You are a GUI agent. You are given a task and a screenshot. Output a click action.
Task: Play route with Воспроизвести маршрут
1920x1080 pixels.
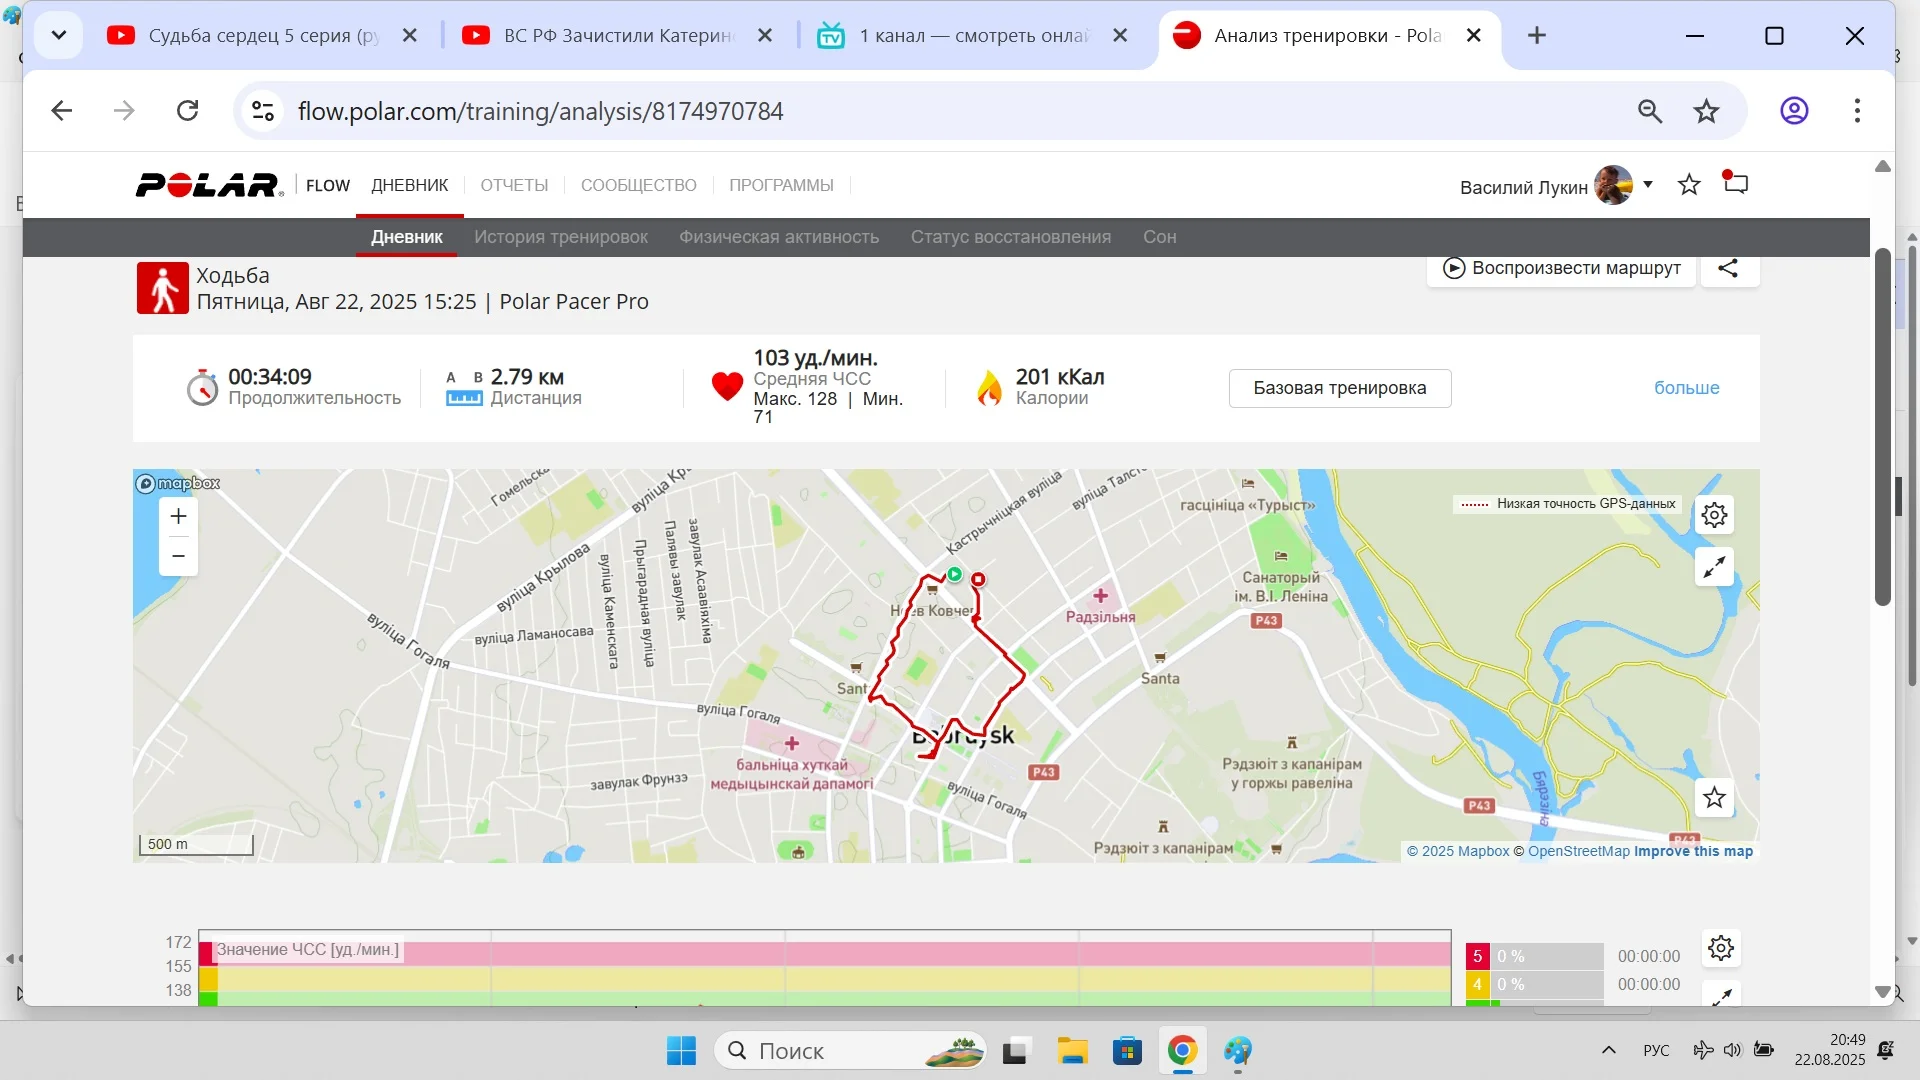[x=1561, y=268]
